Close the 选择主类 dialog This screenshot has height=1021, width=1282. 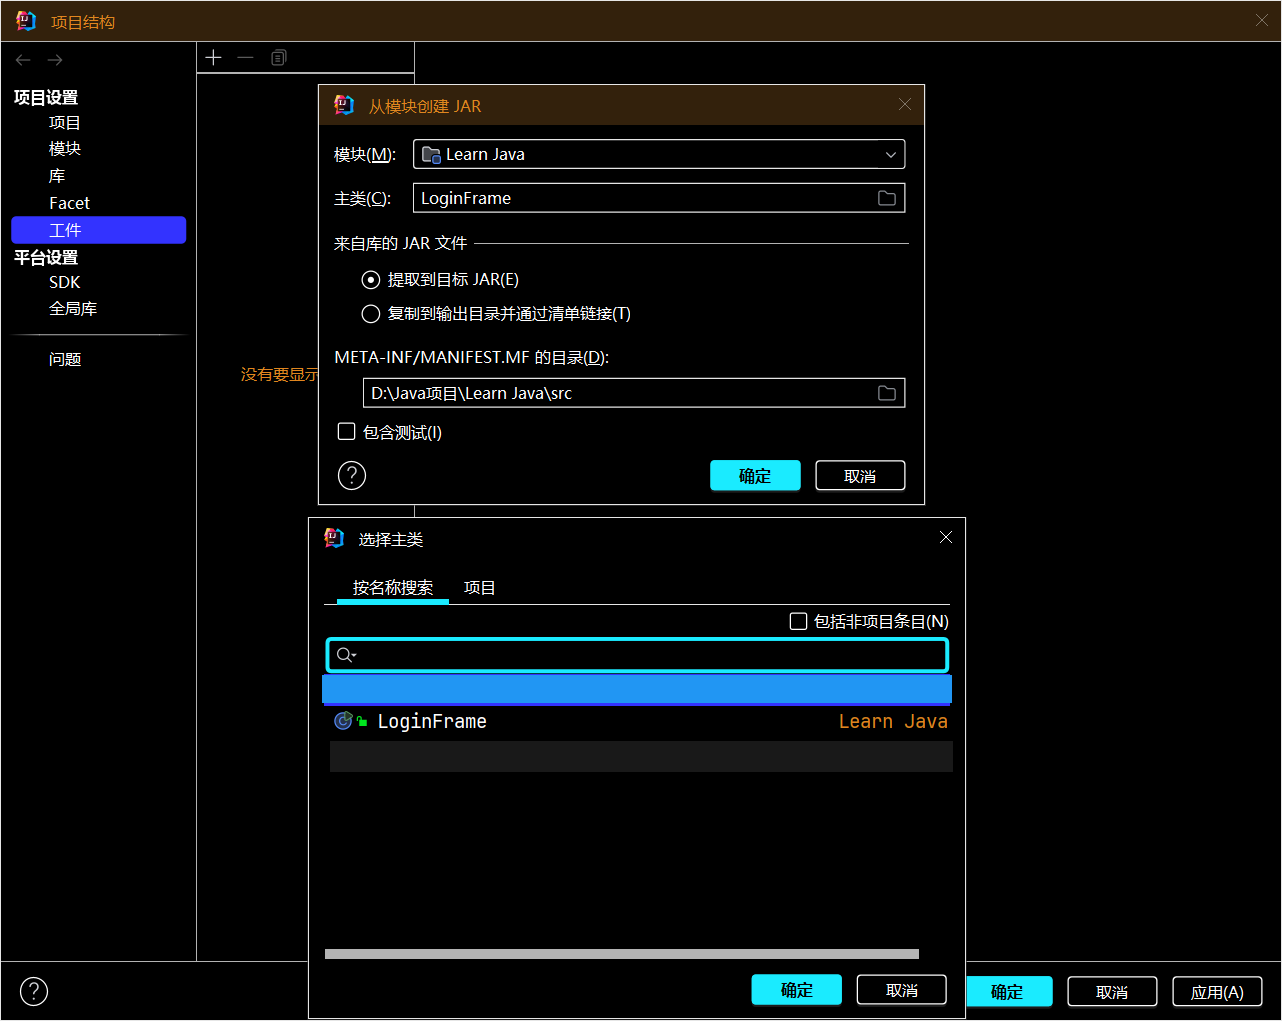[946, 537]
